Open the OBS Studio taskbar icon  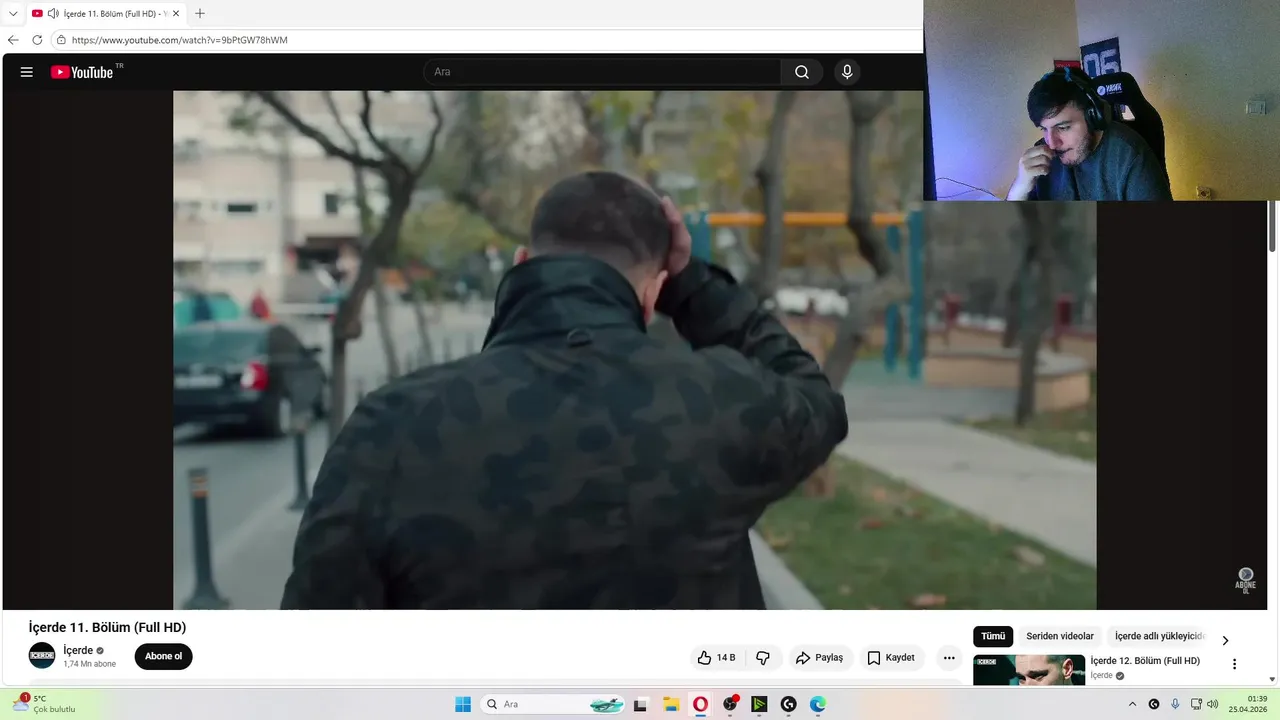pyautogui.click(x=730, y=704)
